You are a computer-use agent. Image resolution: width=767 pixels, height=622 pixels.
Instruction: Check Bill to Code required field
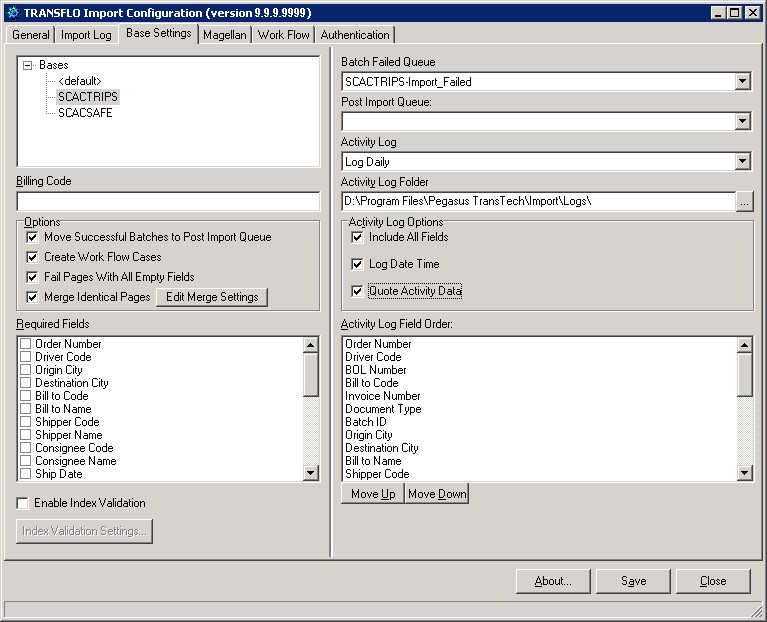(25, 396)
